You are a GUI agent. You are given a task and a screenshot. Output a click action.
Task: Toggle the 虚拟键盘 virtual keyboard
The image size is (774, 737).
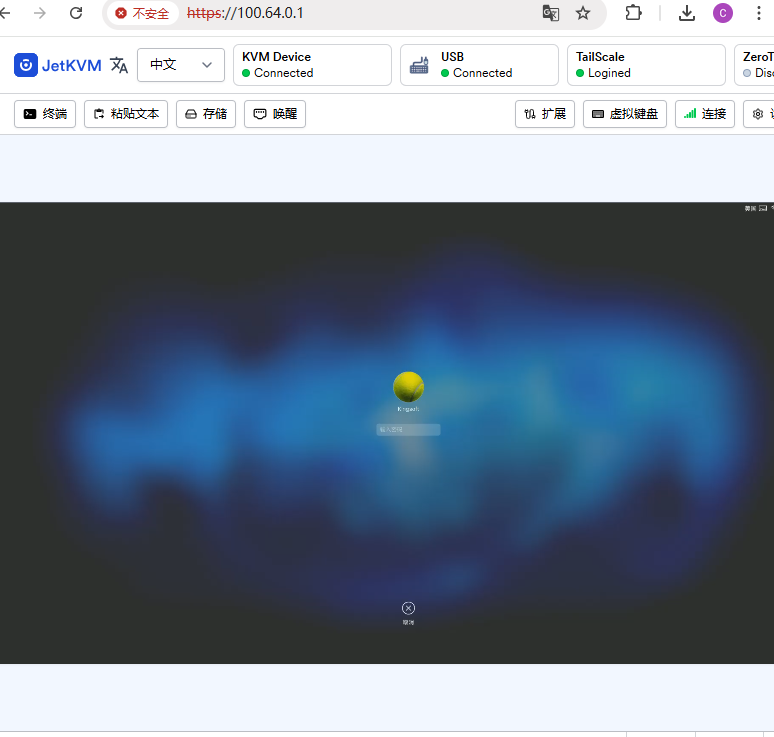click(x=625, y=114)
